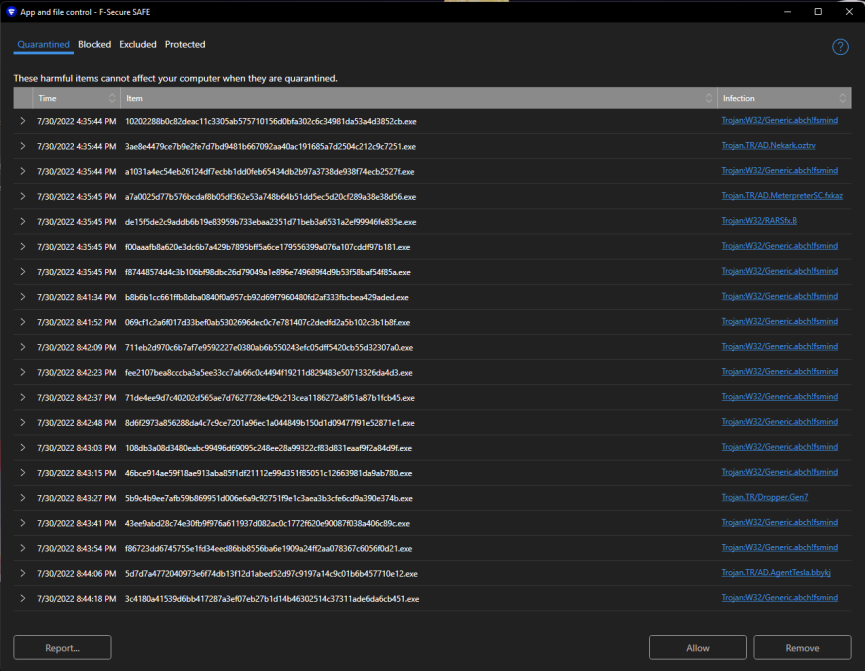Select timestamp 7/30/2022 8:43:41 PM
This screenshot has height=671, width=865.
[77, 524]
